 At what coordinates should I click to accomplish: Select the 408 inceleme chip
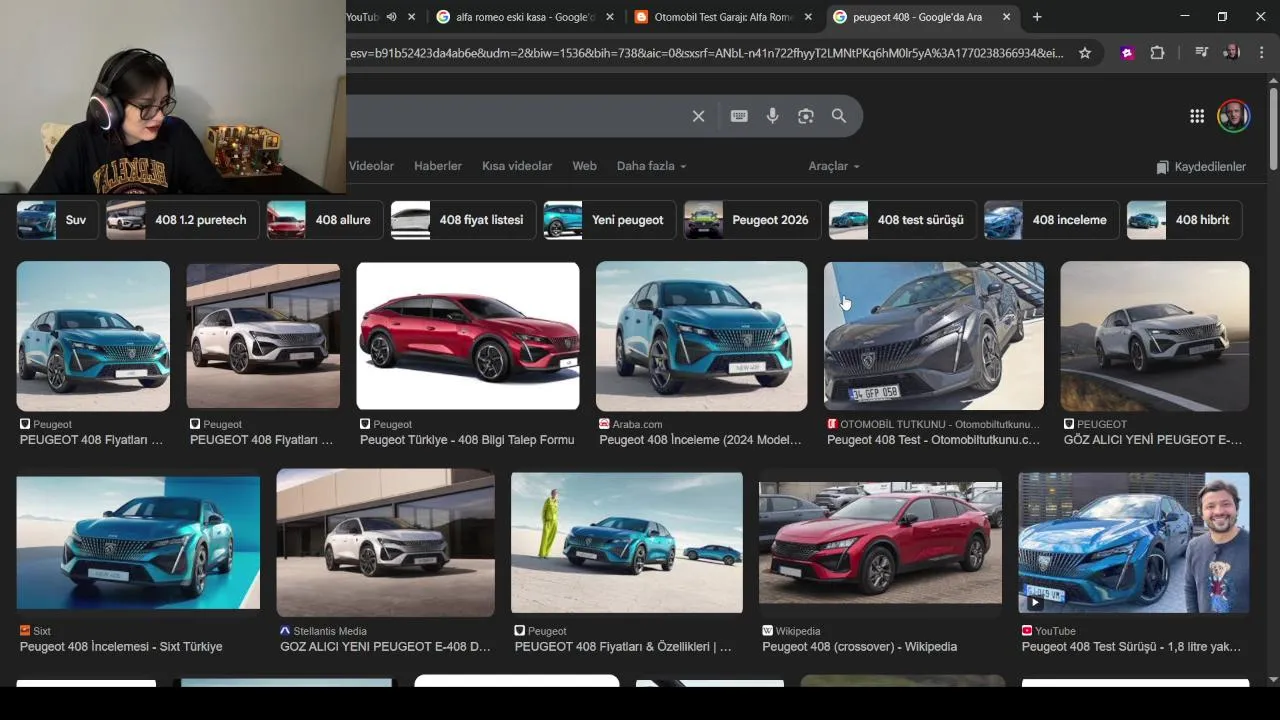tap(1051, 220)
